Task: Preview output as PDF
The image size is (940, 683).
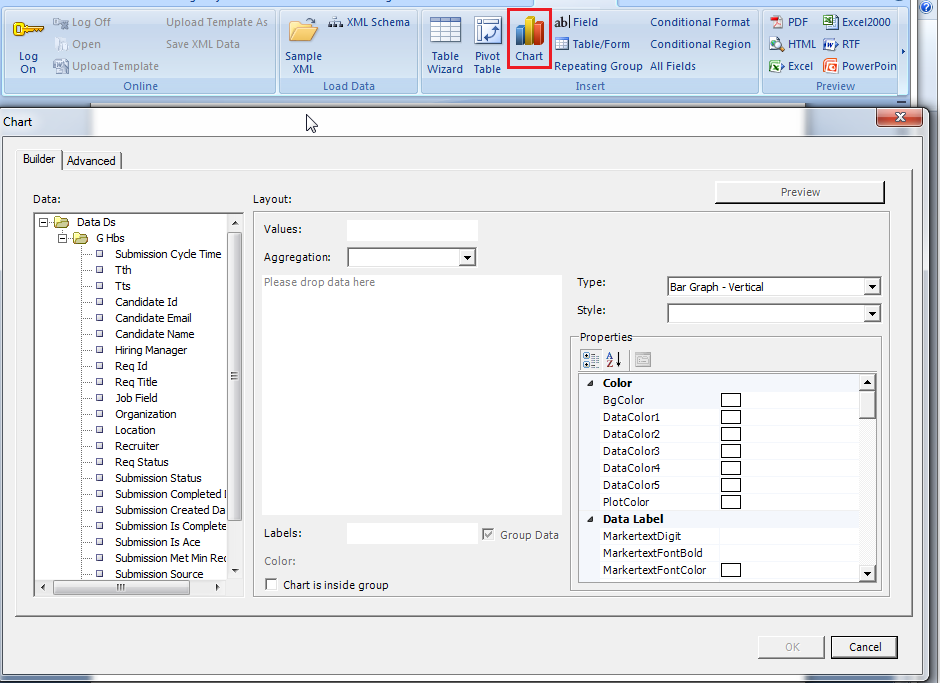Action: click(789, 22)
